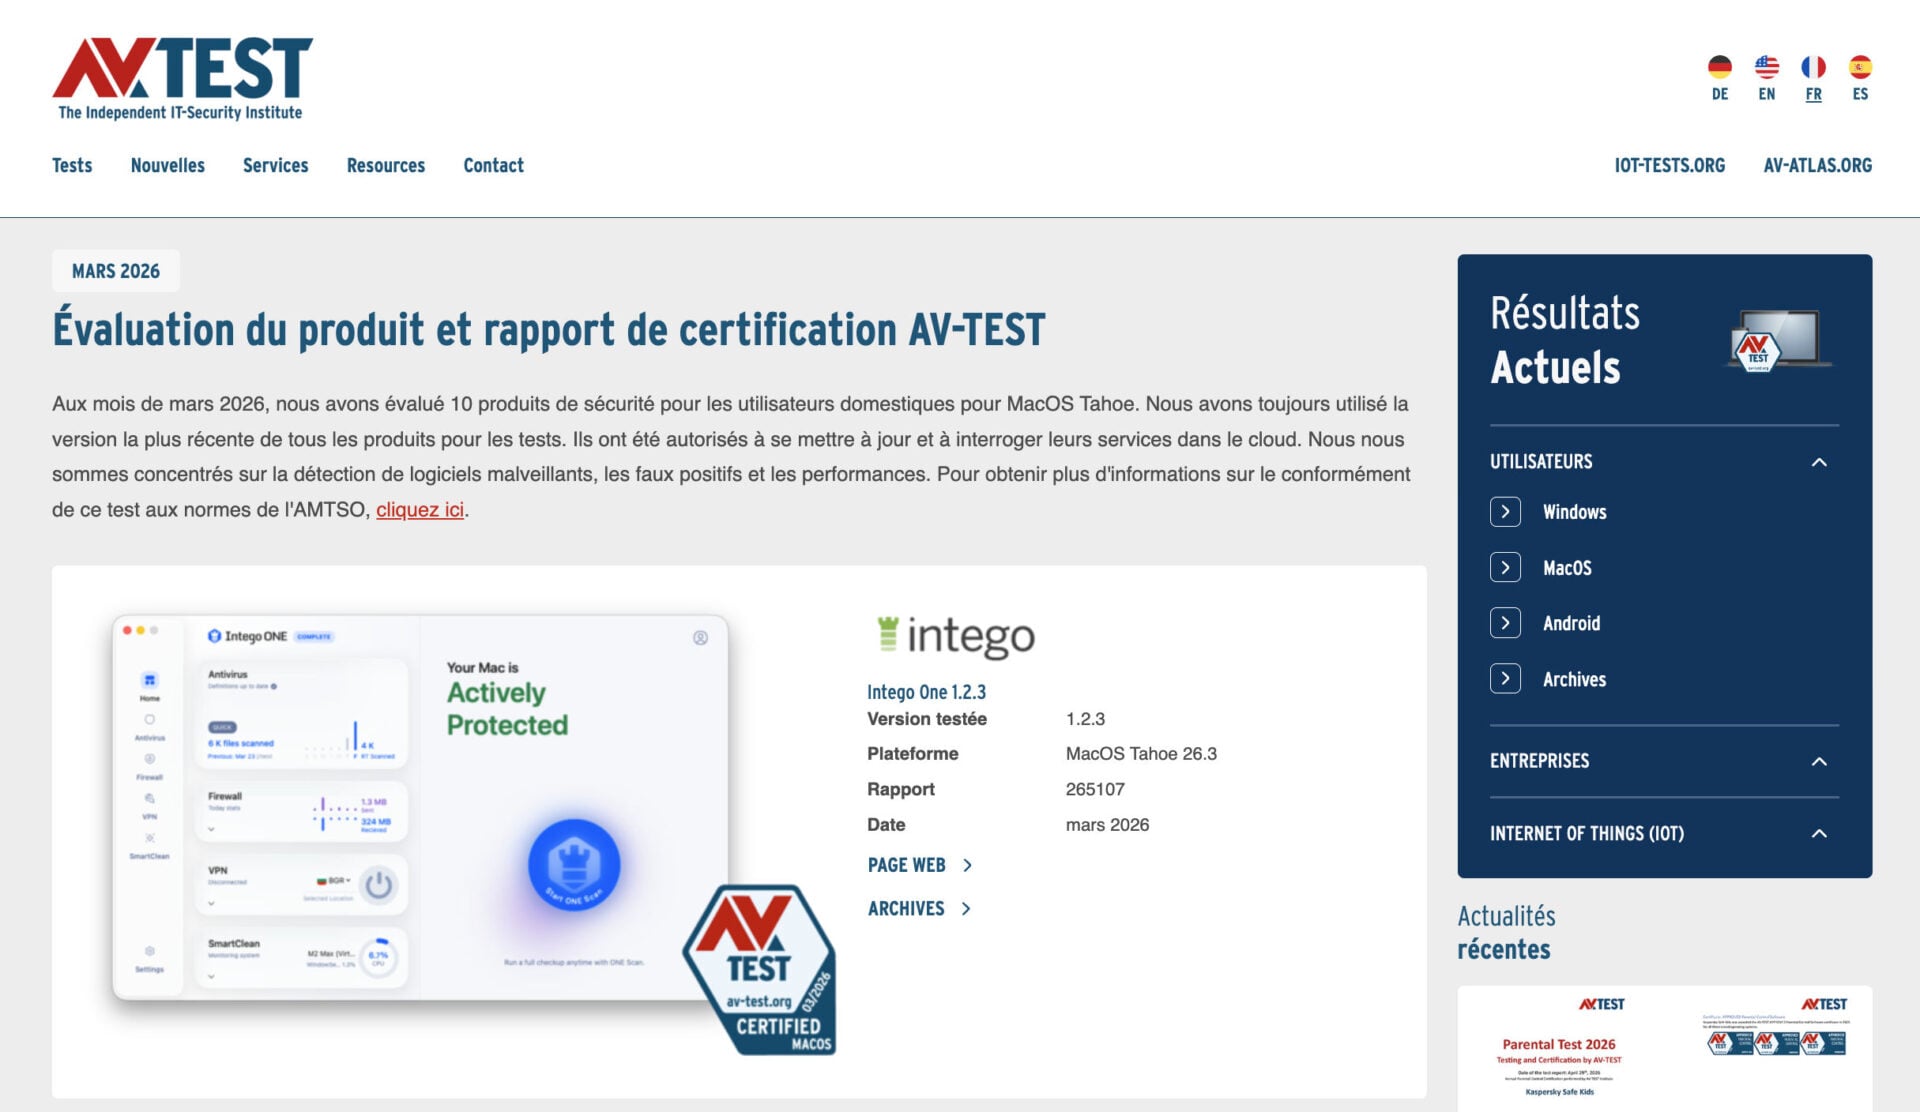1920x1112 pixels.
Task: Click platform value MacOS Tahoe 26.3
Action: pyautogui.click(x=1141, y=754)
